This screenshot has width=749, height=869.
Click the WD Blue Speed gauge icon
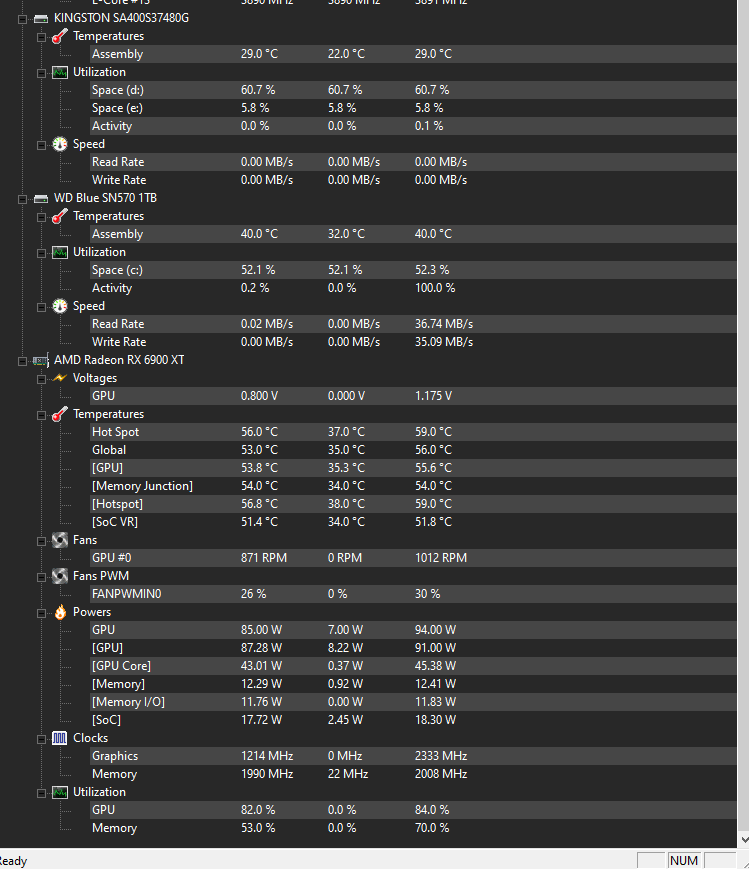click(60, 306)
